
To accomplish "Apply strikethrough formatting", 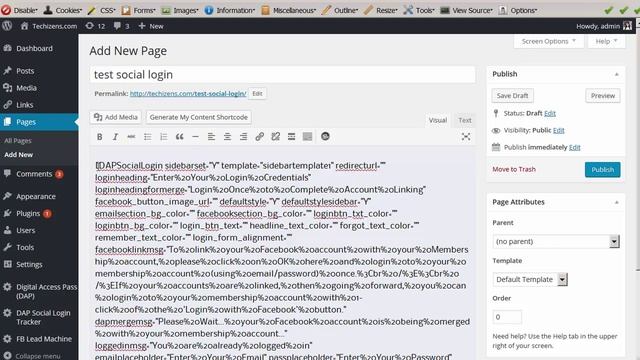I will (x=131, y=137).
